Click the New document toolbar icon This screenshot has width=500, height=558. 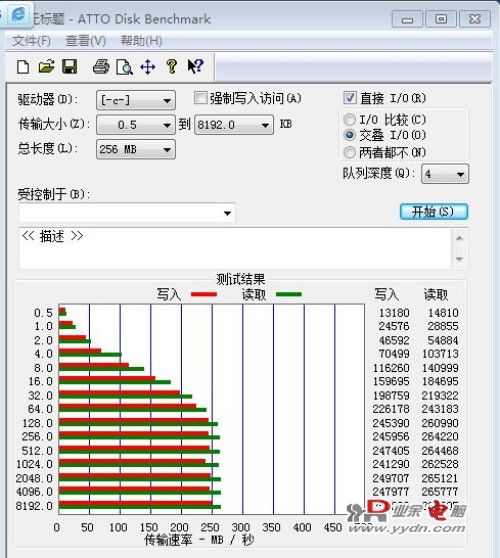23,67
